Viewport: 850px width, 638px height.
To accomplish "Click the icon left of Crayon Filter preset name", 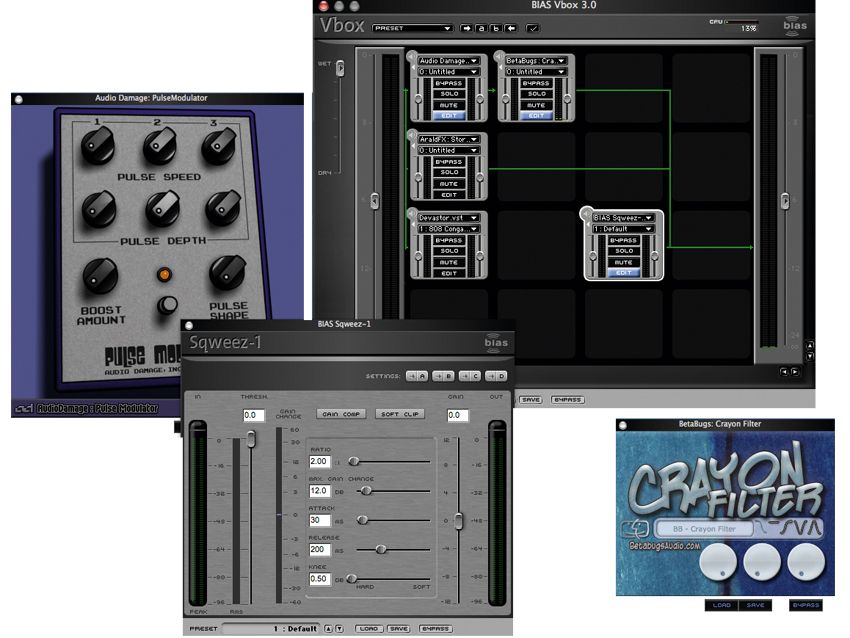I will click(x=635, y=528).
